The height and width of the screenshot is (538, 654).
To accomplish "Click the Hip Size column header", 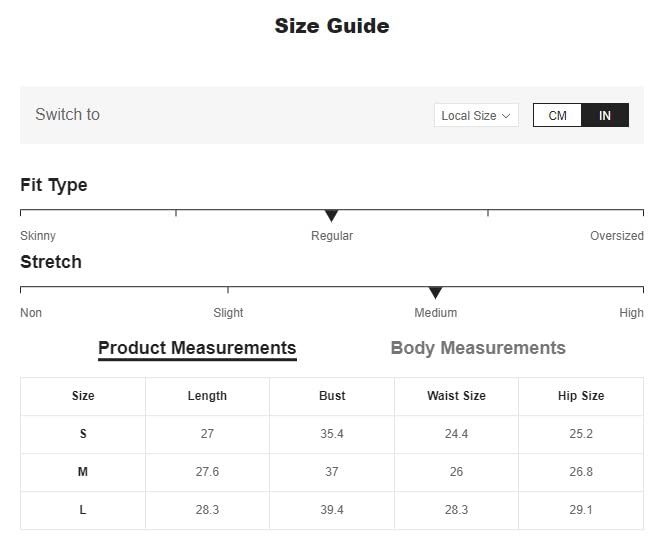I will 581,396.
